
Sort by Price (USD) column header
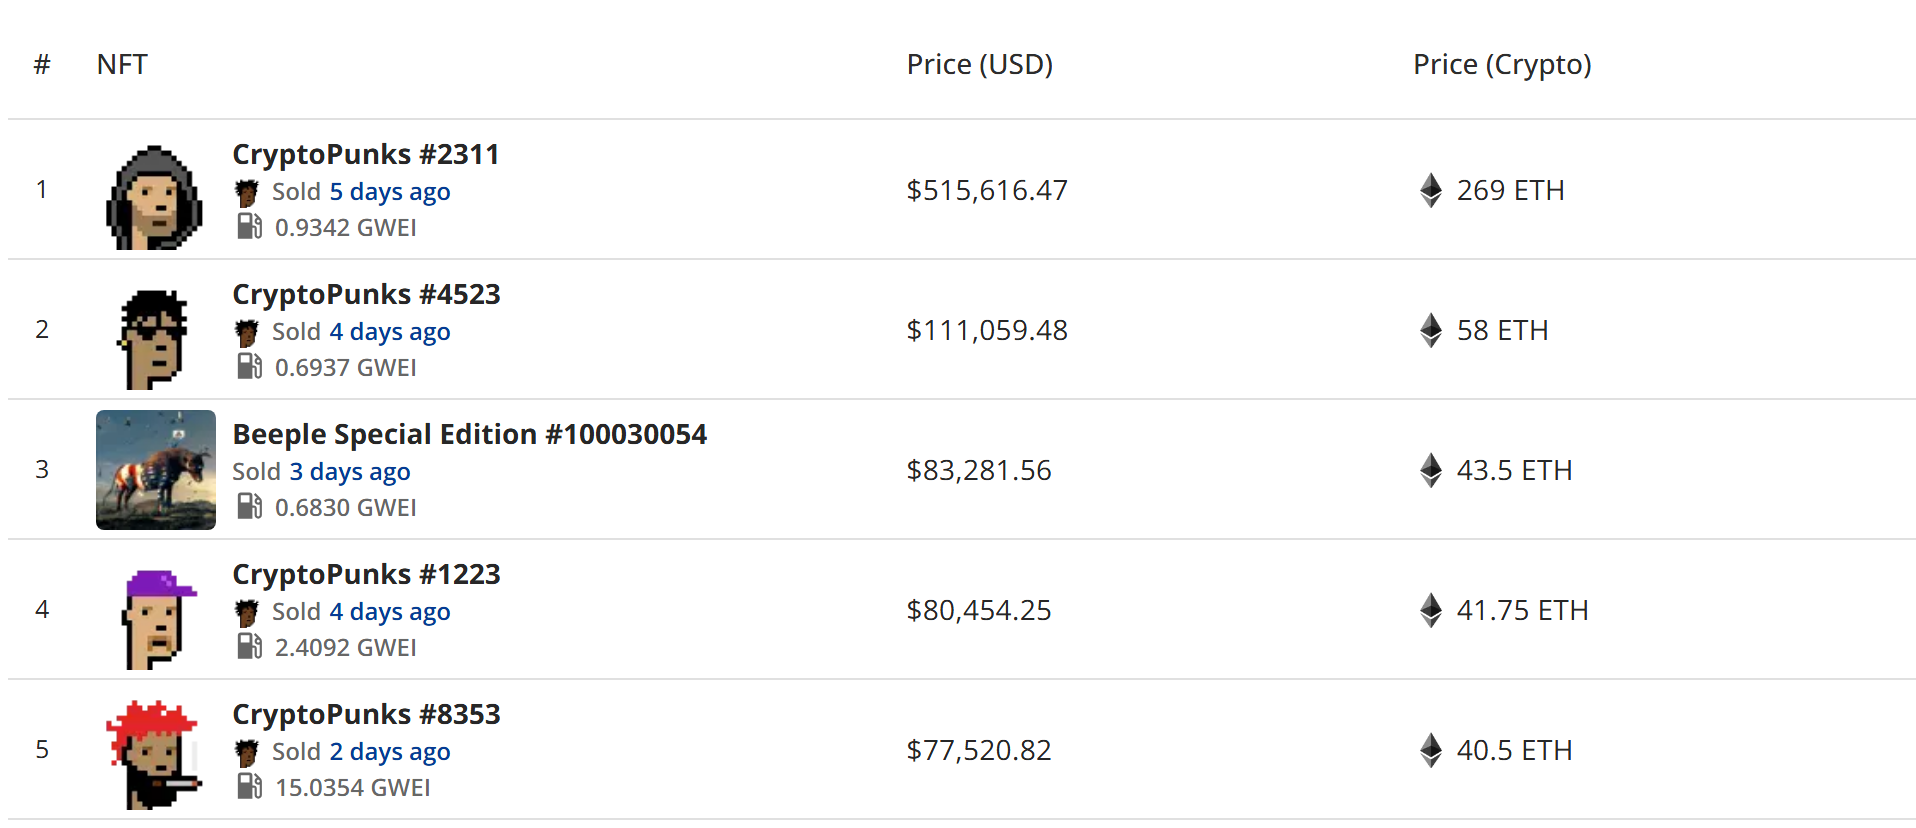979,64
